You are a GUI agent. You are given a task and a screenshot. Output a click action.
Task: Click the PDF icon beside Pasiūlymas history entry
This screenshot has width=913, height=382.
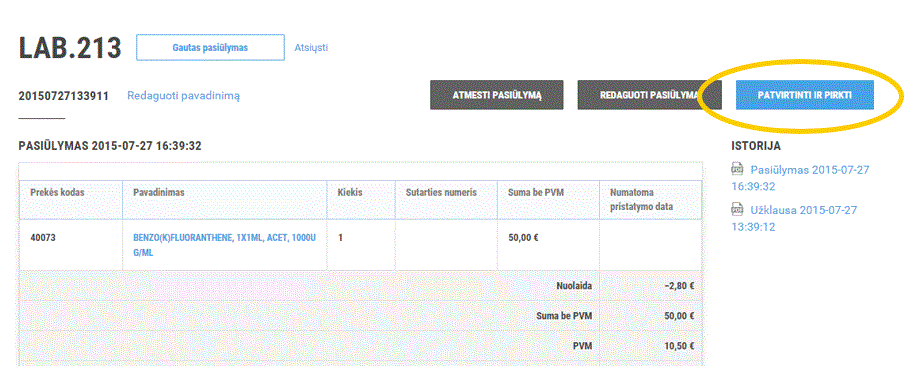(737, 169)
